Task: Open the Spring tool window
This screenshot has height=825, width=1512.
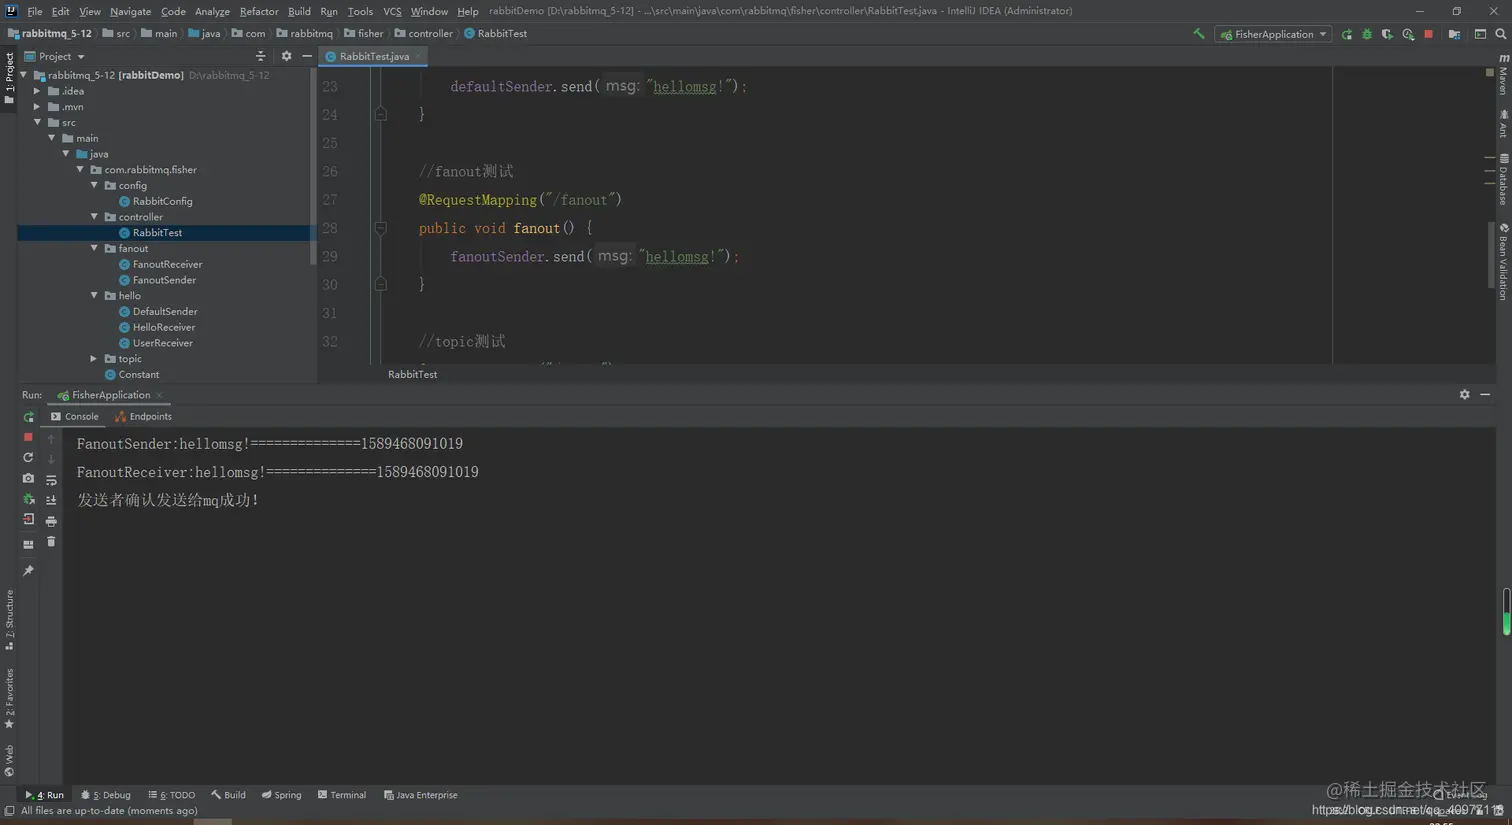Action: (x=281, y=796)
